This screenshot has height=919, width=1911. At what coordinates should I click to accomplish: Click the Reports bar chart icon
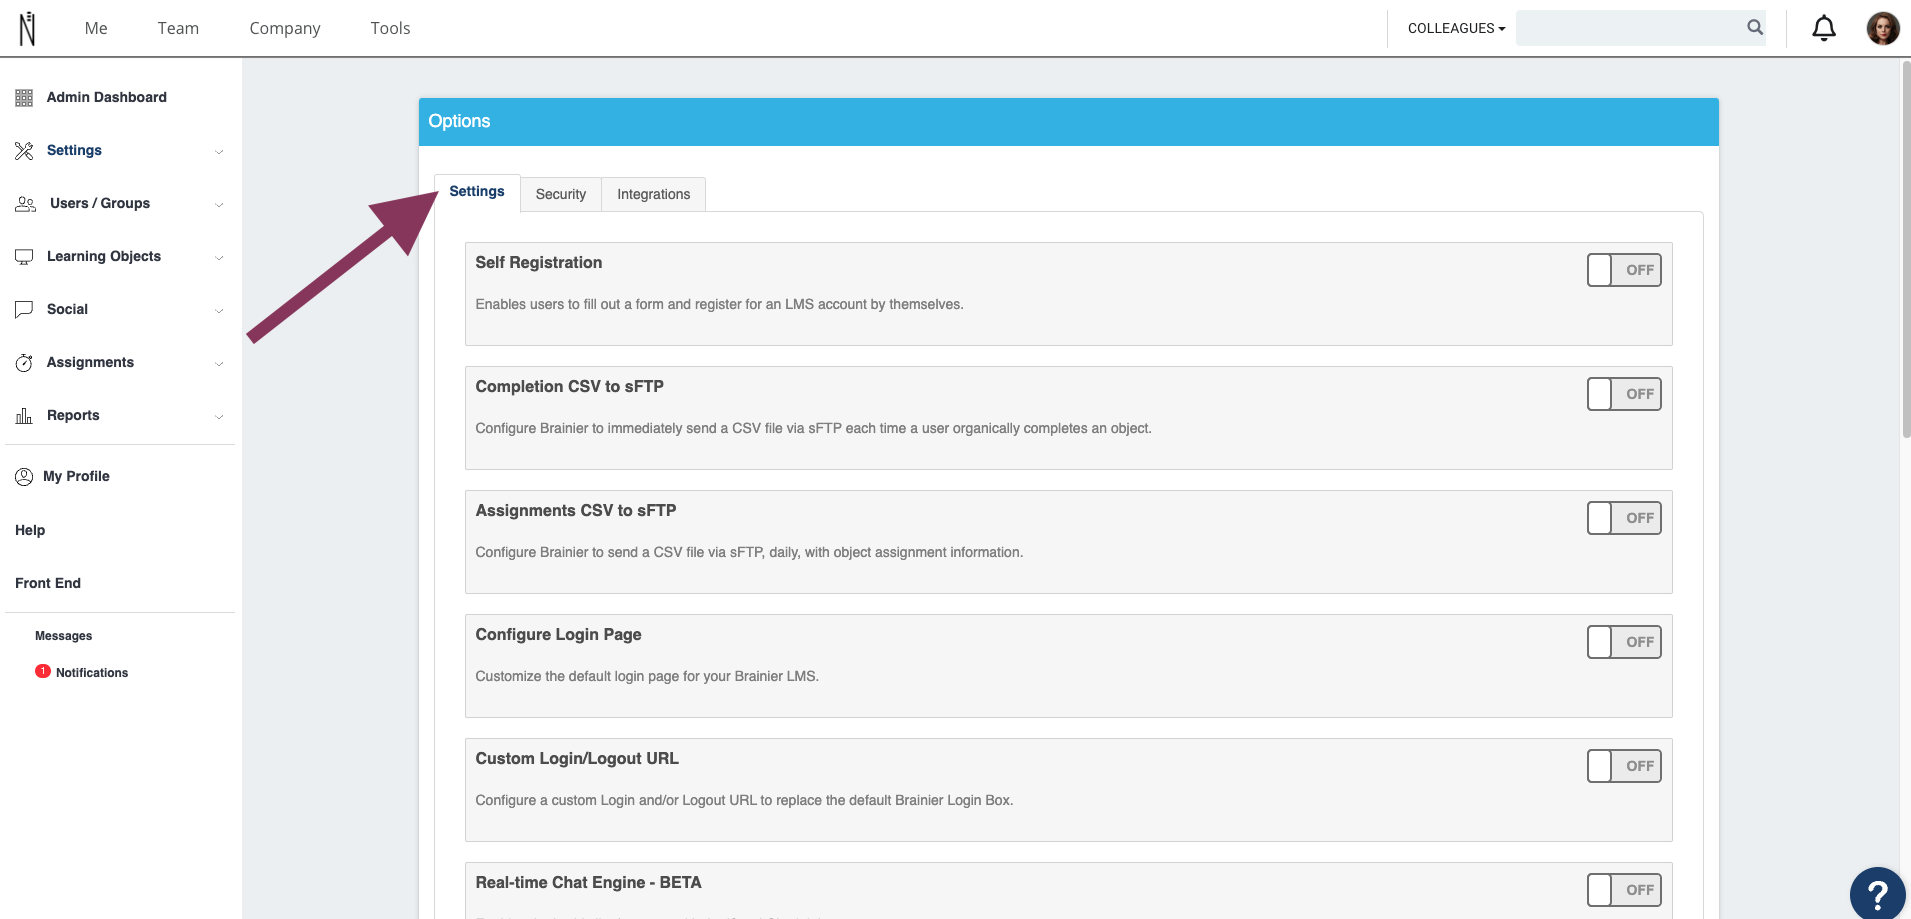24,416
